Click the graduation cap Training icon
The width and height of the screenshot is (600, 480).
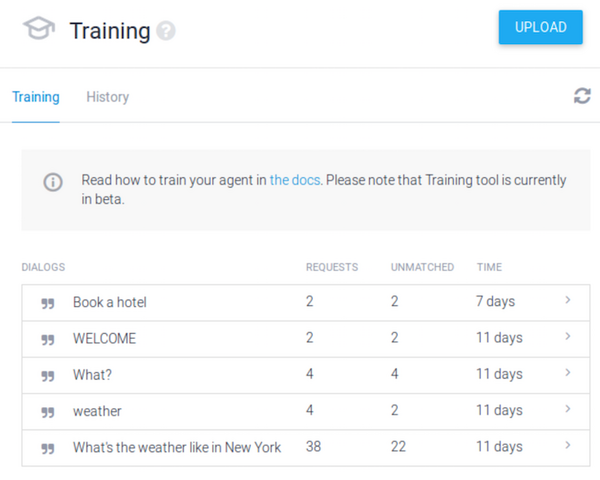(x=39, y=29)
